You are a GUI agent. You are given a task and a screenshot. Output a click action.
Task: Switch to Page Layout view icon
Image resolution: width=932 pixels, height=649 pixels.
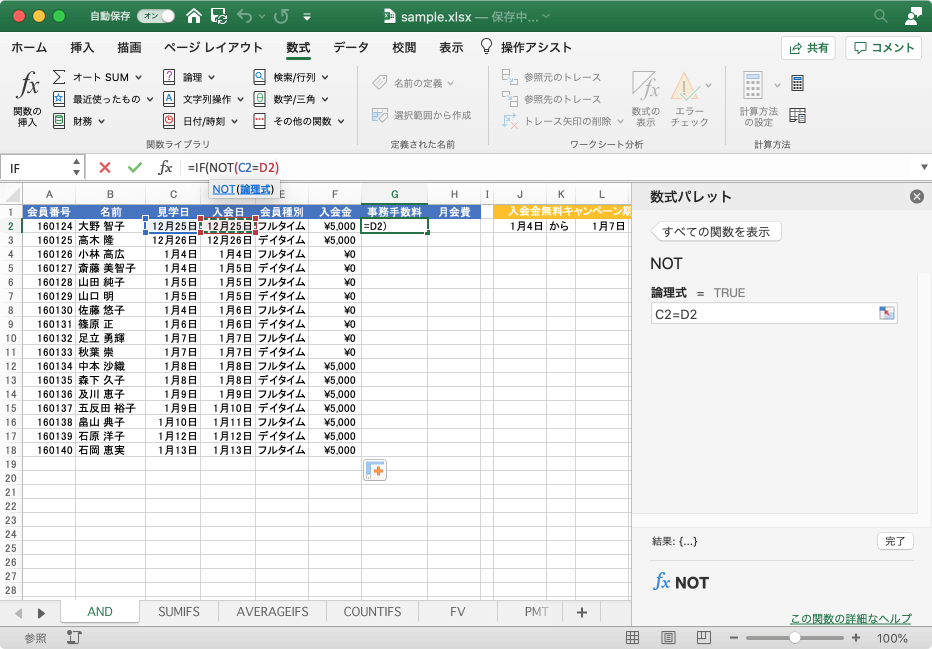668,638
